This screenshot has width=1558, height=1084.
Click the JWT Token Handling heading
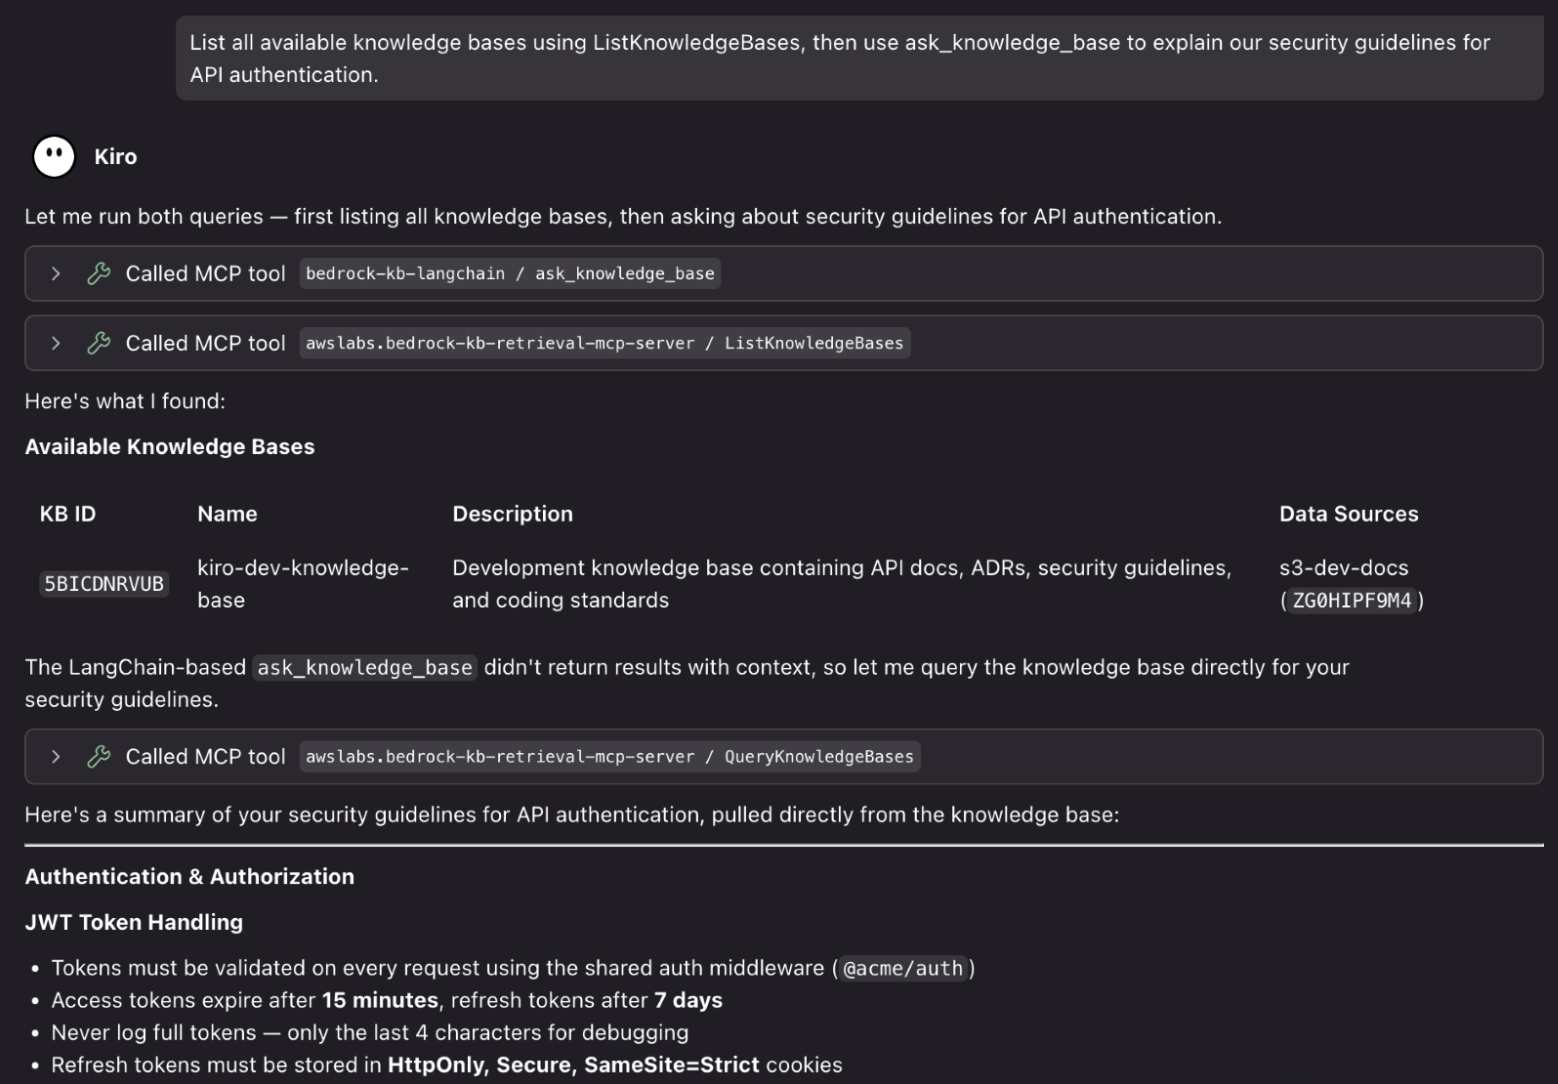point(134,922)
